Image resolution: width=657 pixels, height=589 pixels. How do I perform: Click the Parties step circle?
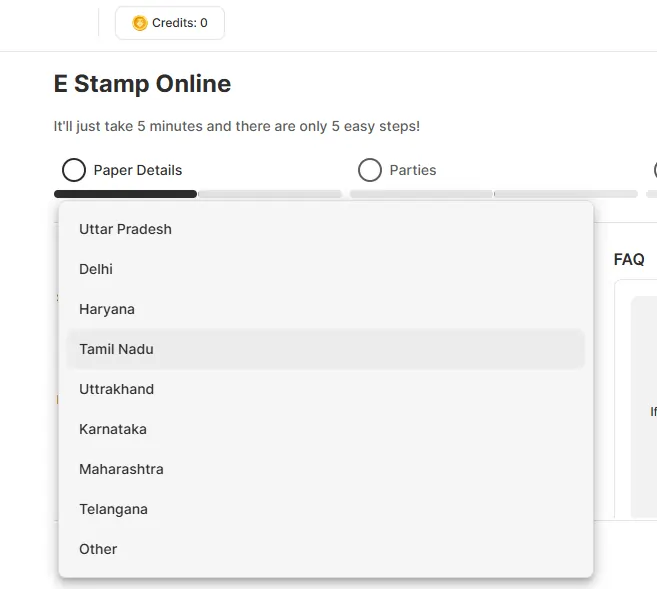click(x=370, y=170)
